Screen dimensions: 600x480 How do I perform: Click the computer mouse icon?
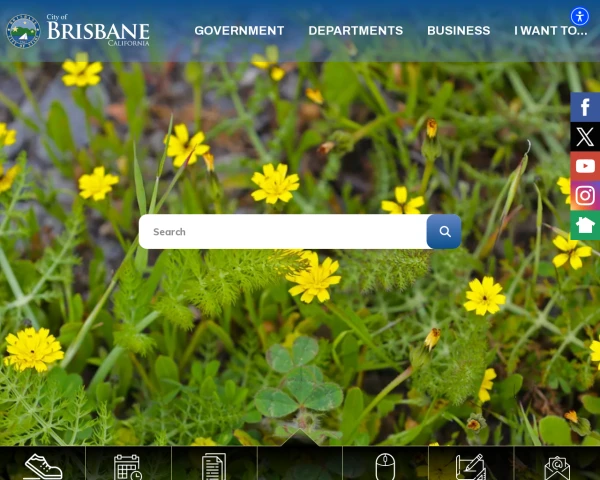pyautogui.click(x=385, y=465)
